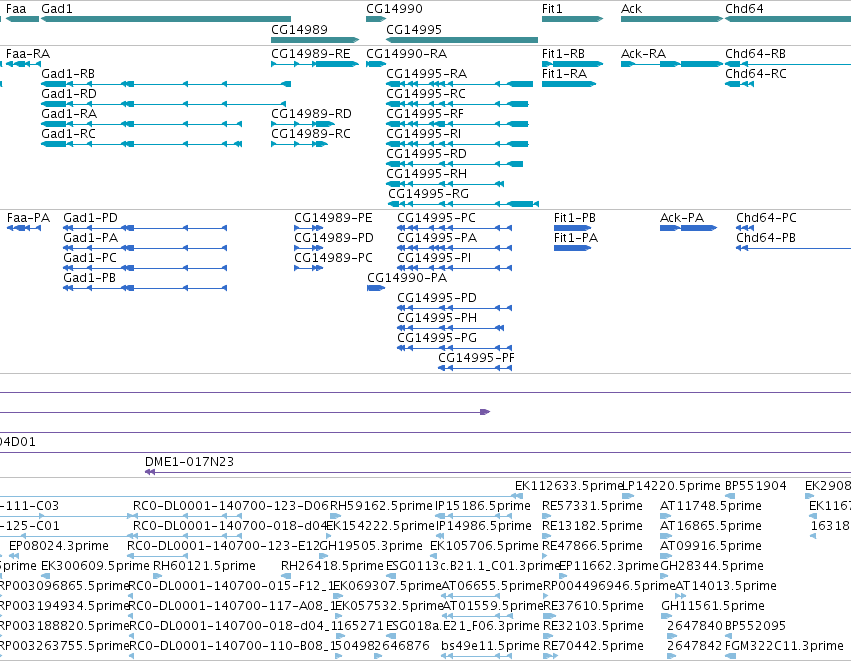Viewport: 851px width, 661px height.
Task: Select transcript CG14995-RG
Action: (x=463, y=204)
